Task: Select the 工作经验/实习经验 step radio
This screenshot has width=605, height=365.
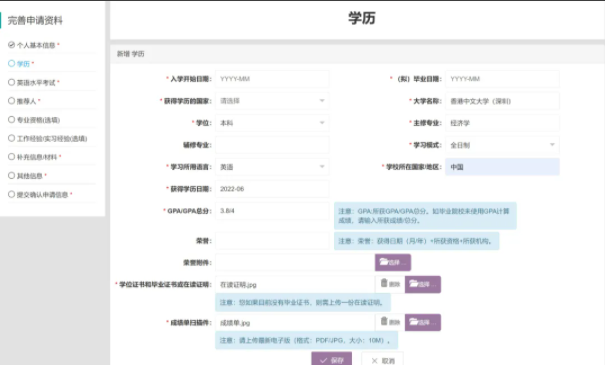Action: point(12,138)
